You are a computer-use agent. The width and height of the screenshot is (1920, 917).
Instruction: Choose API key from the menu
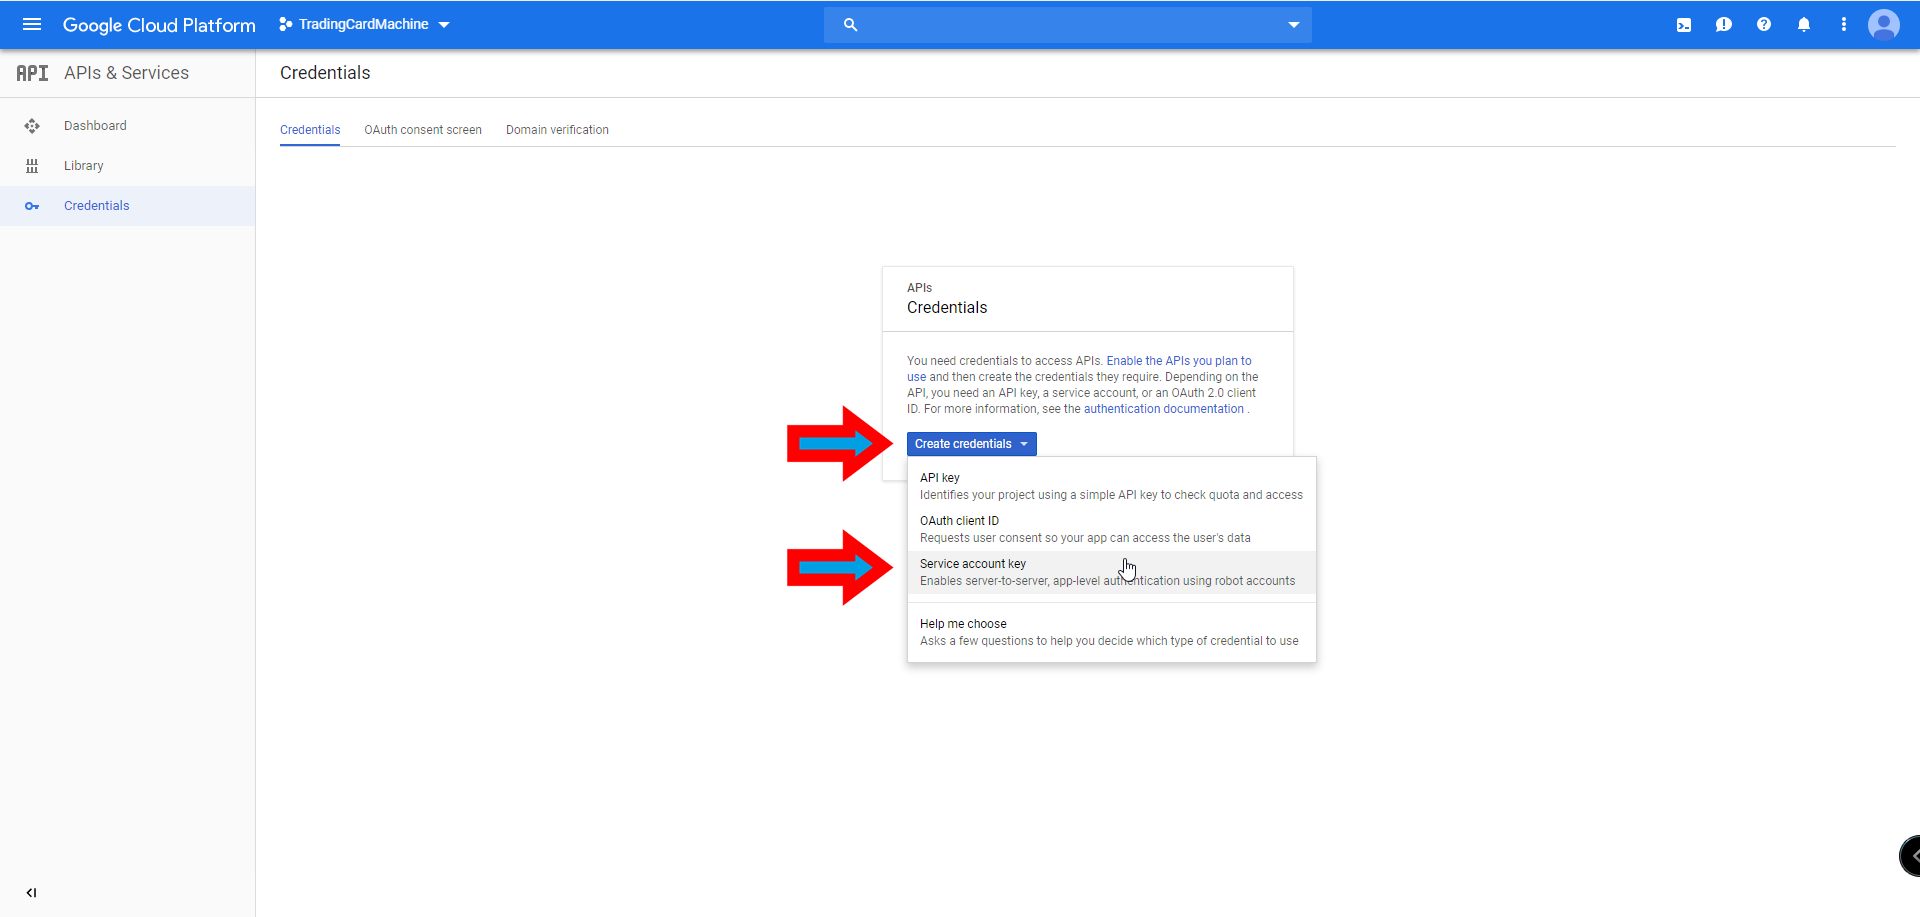click(x=1111, y=486)
